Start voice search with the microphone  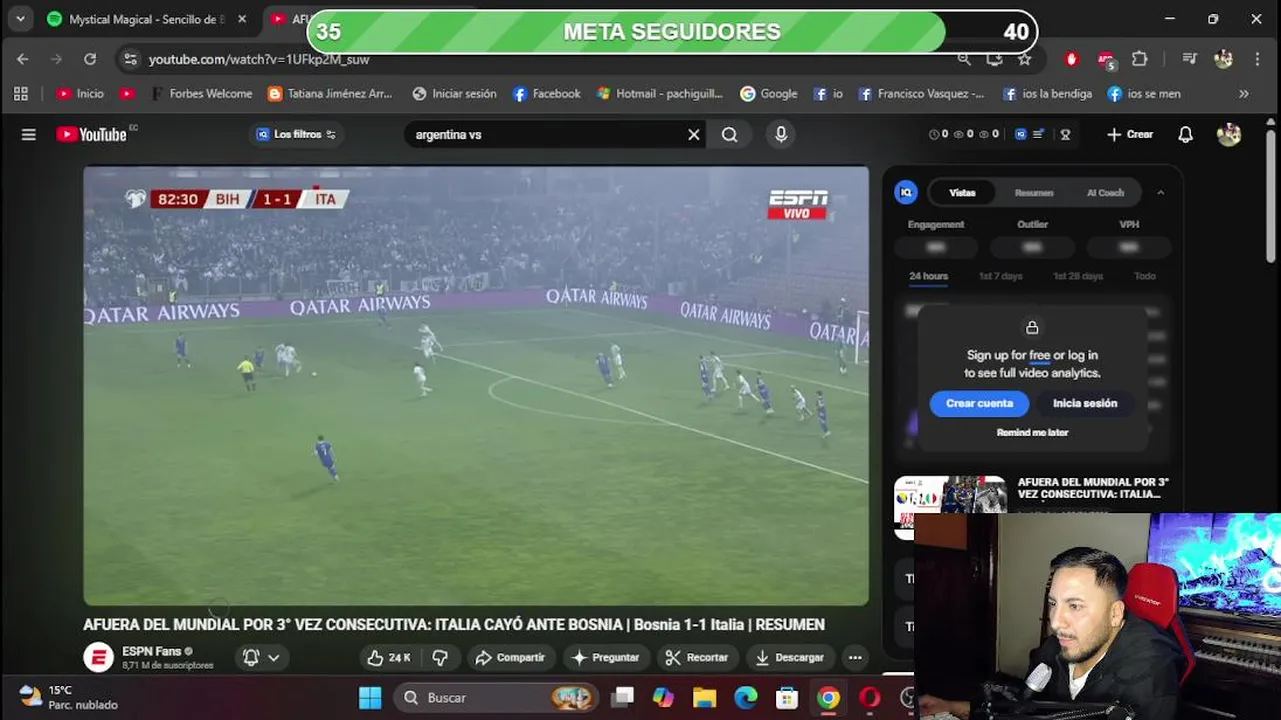click(781, 134)
